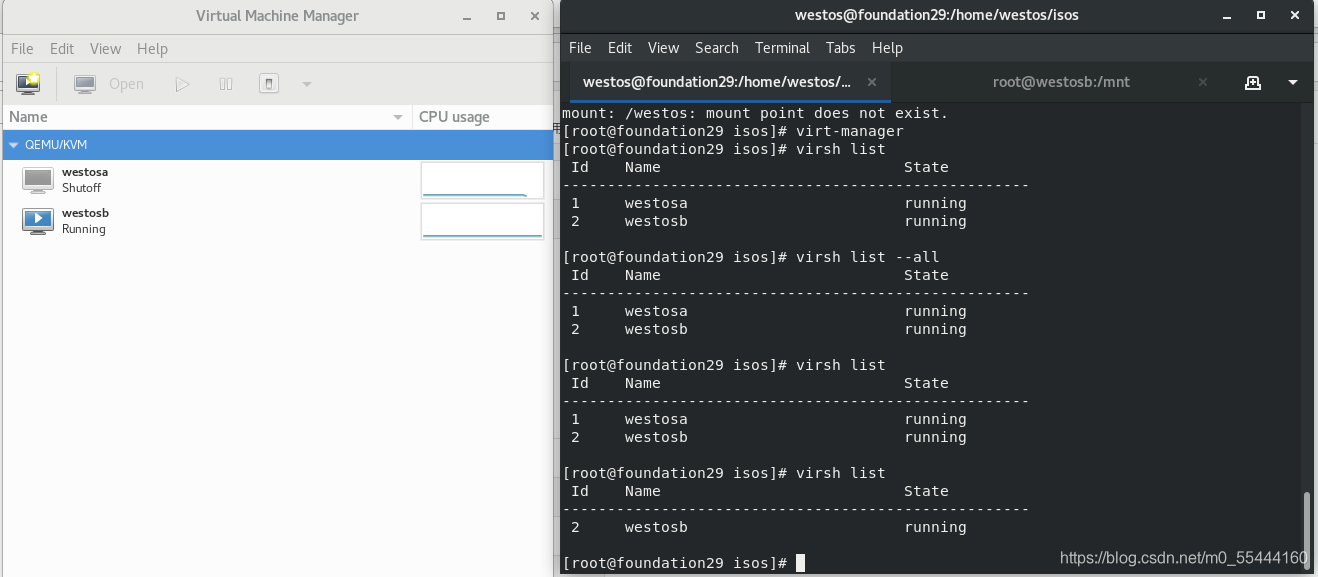
Task: Open View menu in Virtual Machine Manager
Action: (105, 48)
